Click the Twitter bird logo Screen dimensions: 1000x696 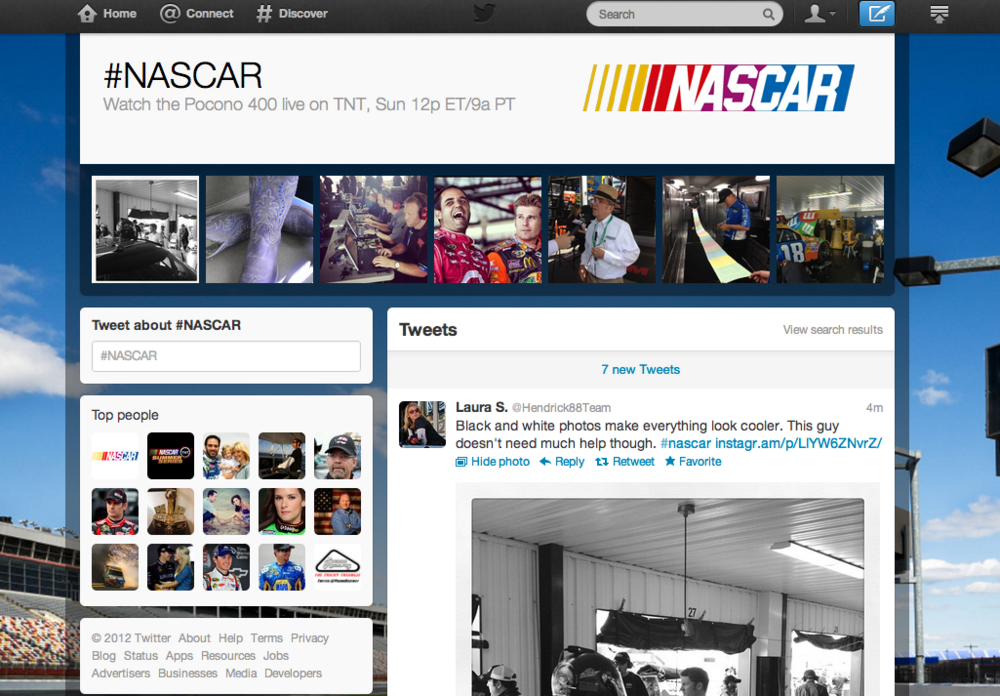484,13
